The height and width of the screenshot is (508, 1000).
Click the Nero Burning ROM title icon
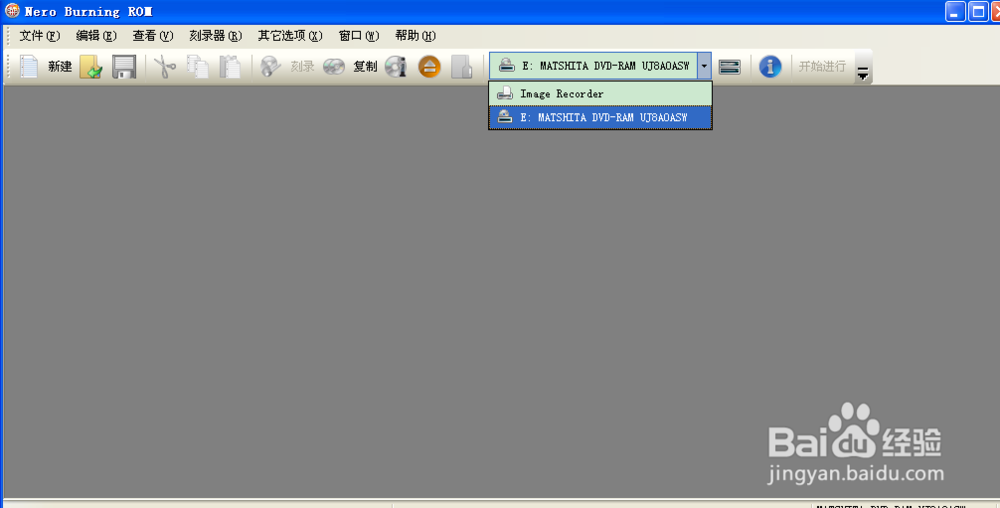(12, 11)
